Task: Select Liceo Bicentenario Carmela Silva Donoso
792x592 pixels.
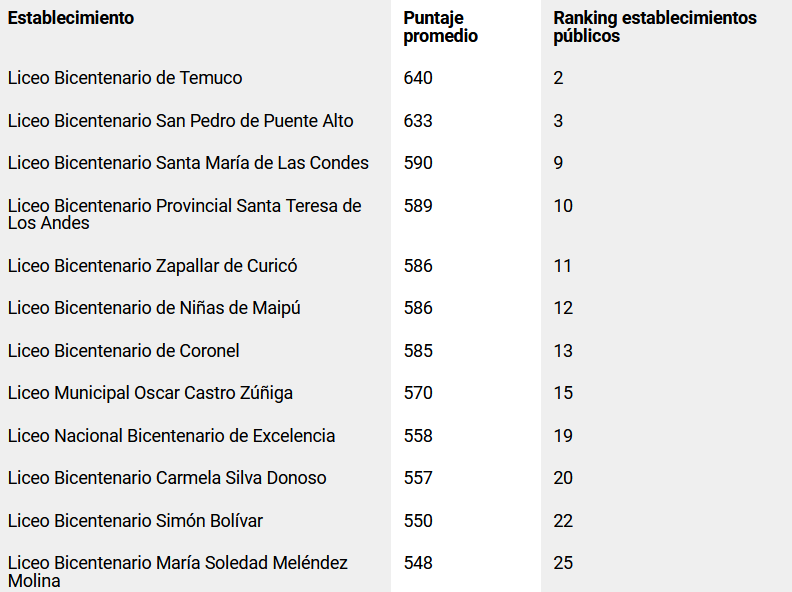Action: [167, 478]
